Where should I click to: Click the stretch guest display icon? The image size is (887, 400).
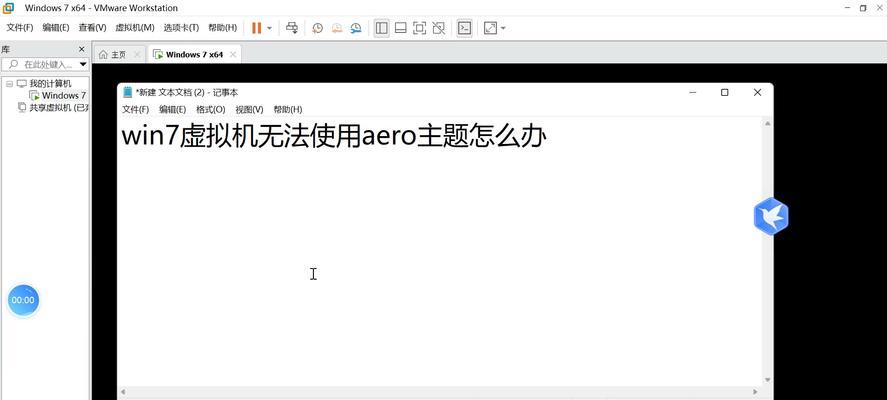coord(490,28)
